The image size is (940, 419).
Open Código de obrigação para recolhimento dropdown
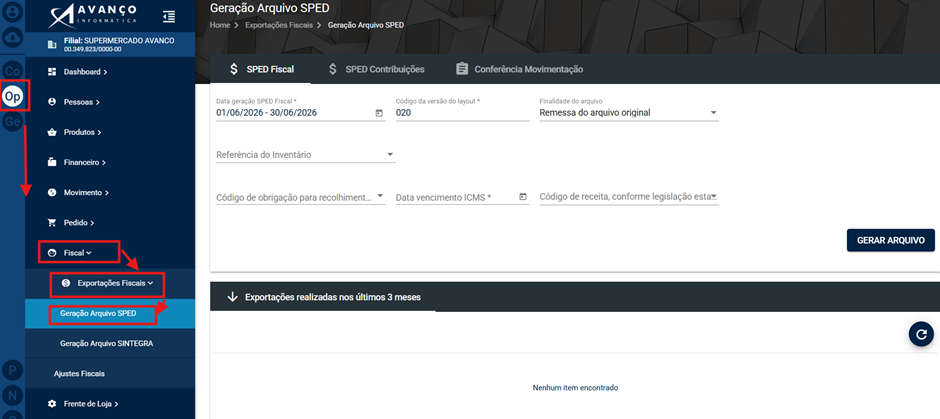click(x=300, y=197)
